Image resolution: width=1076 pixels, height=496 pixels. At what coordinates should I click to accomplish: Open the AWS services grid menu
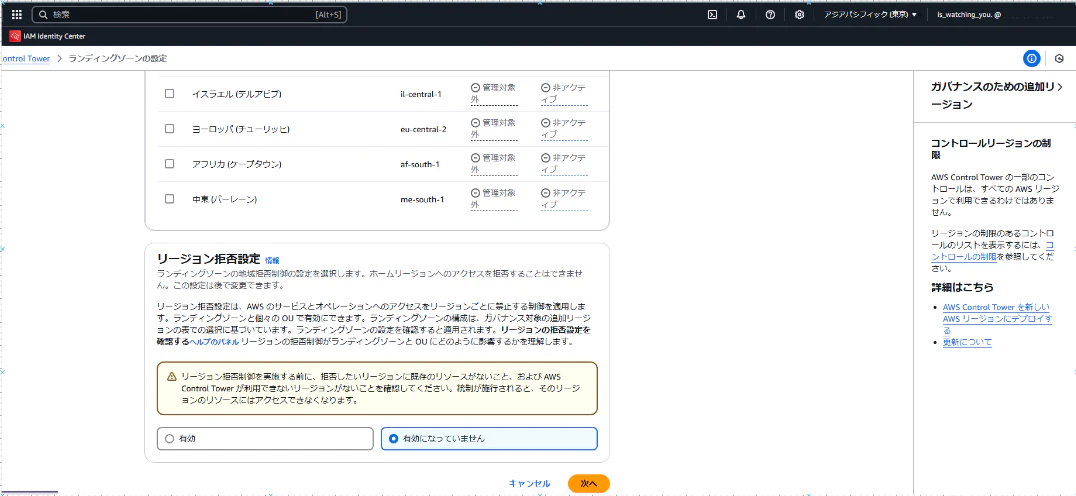[x=17, y=14]
